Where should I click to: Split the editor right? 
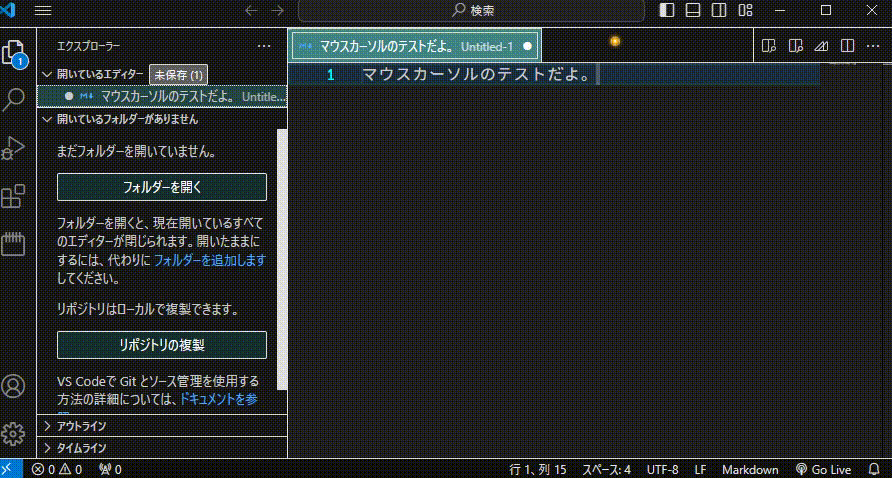coord(848,46)
